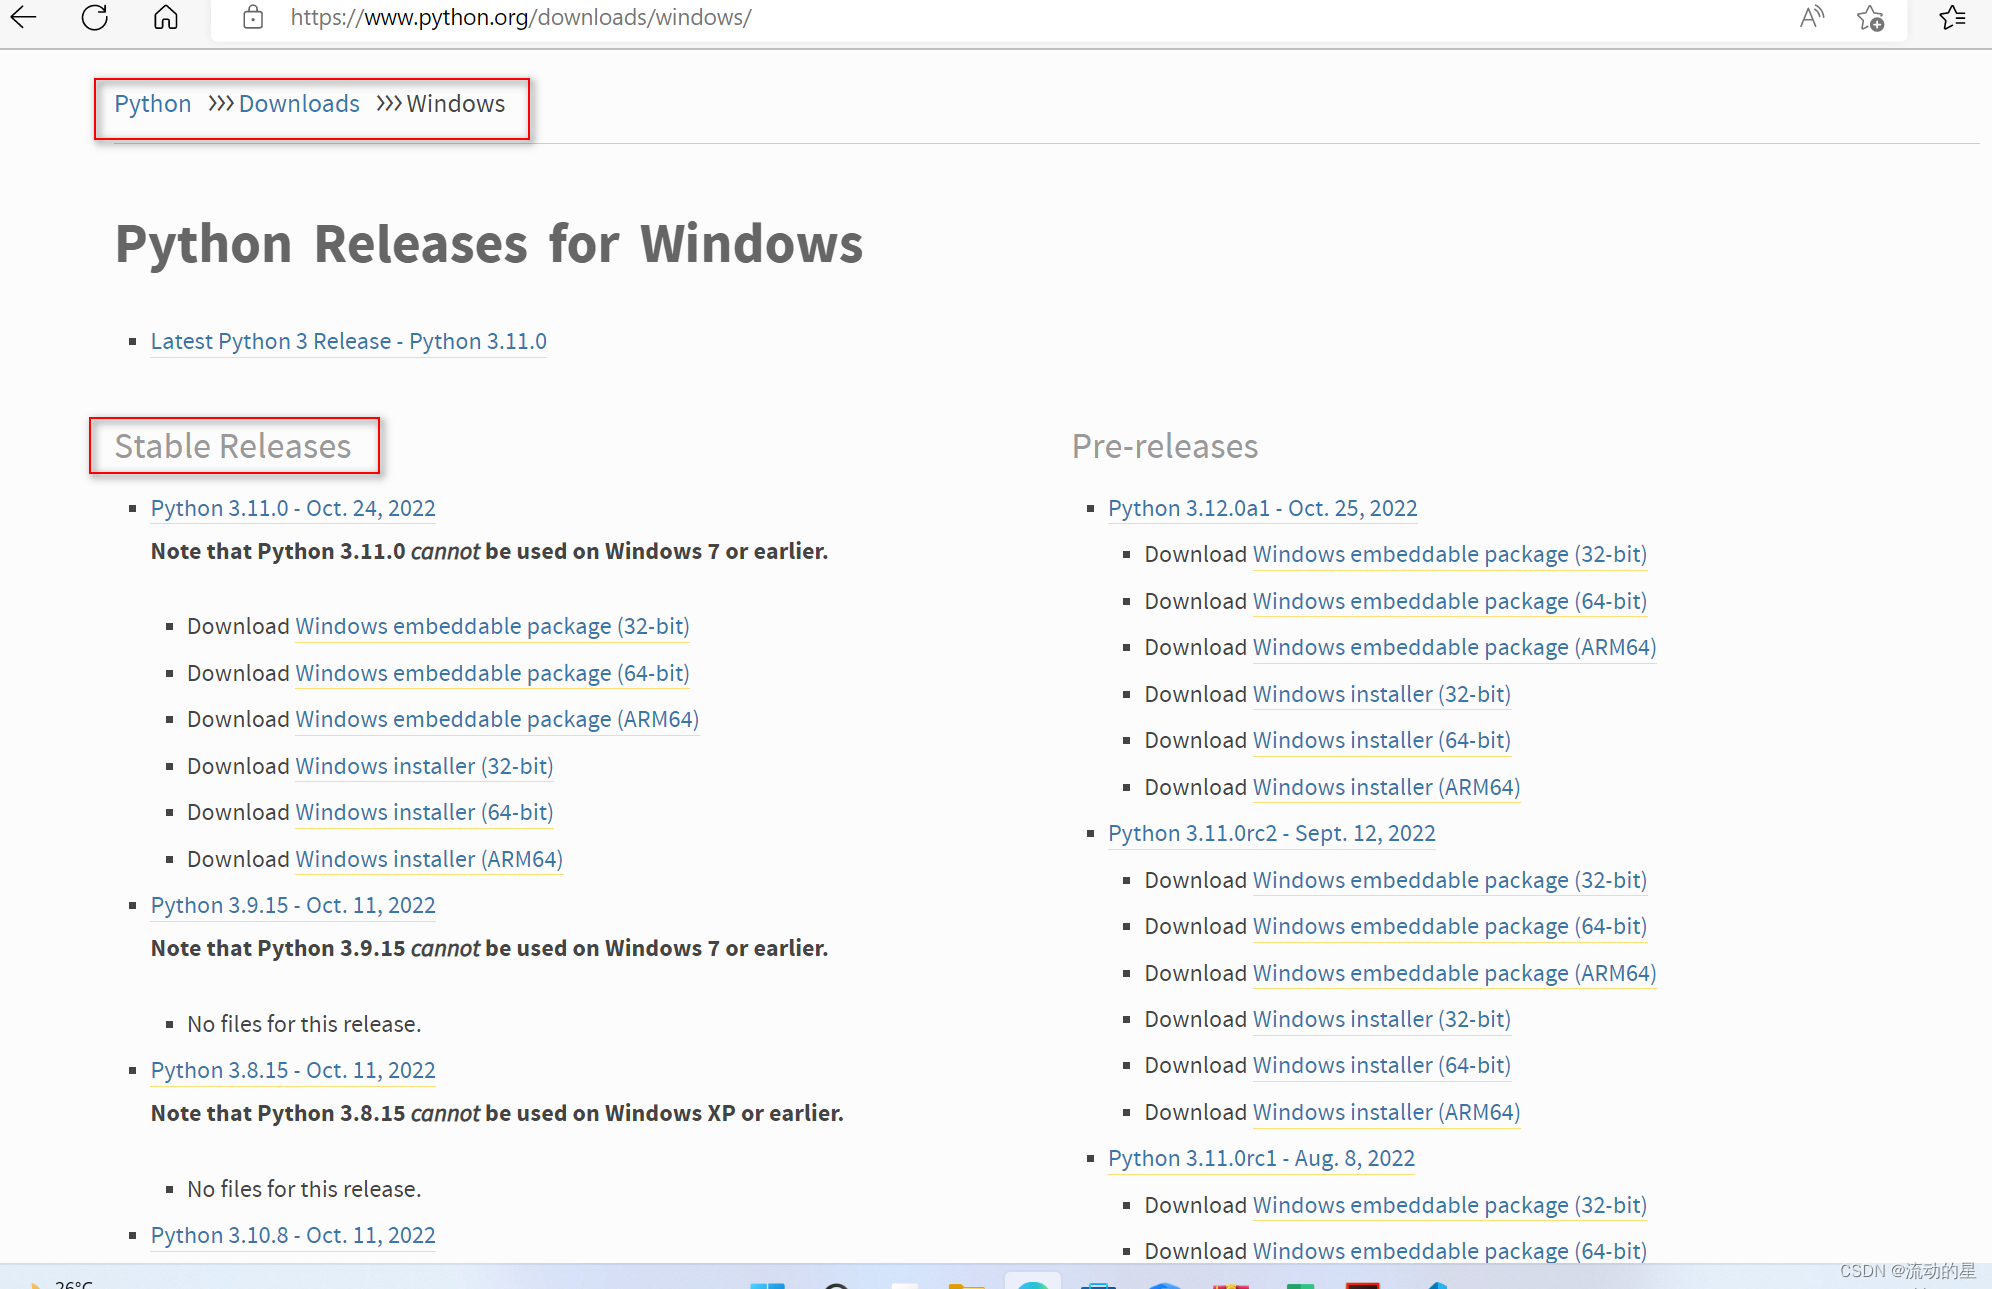The image size is (1992, 1289).
Task: Open Windows Start button on taskbar
Action: 768,1284
